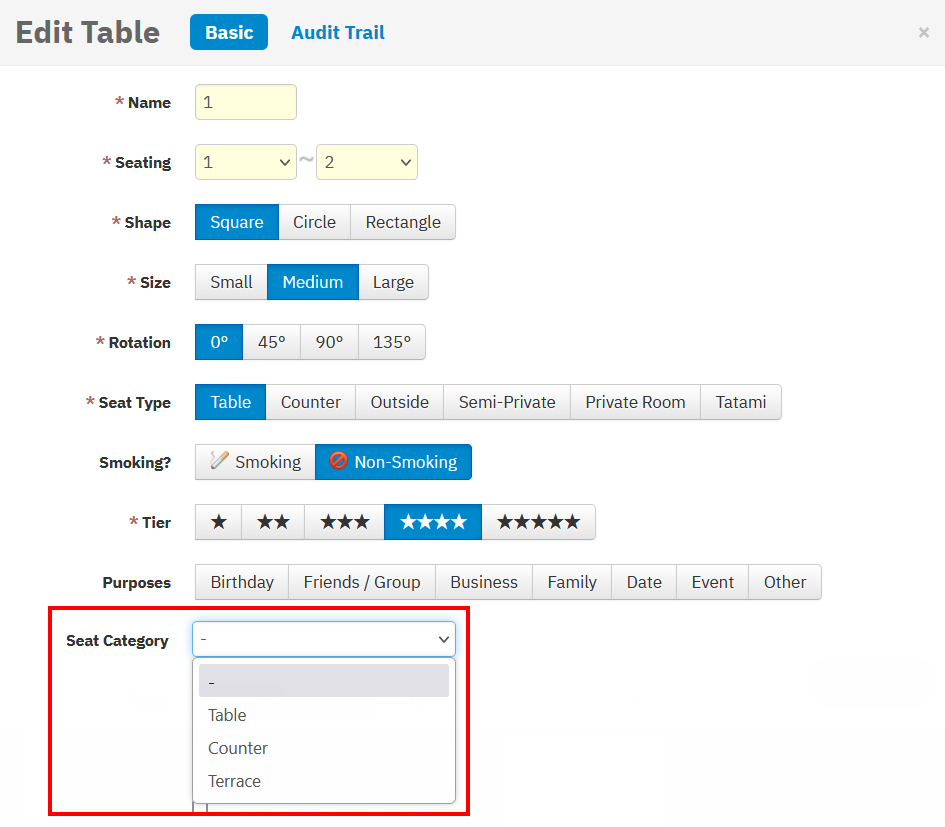
Task: Set table size to Large
Action: pos(393,282)
